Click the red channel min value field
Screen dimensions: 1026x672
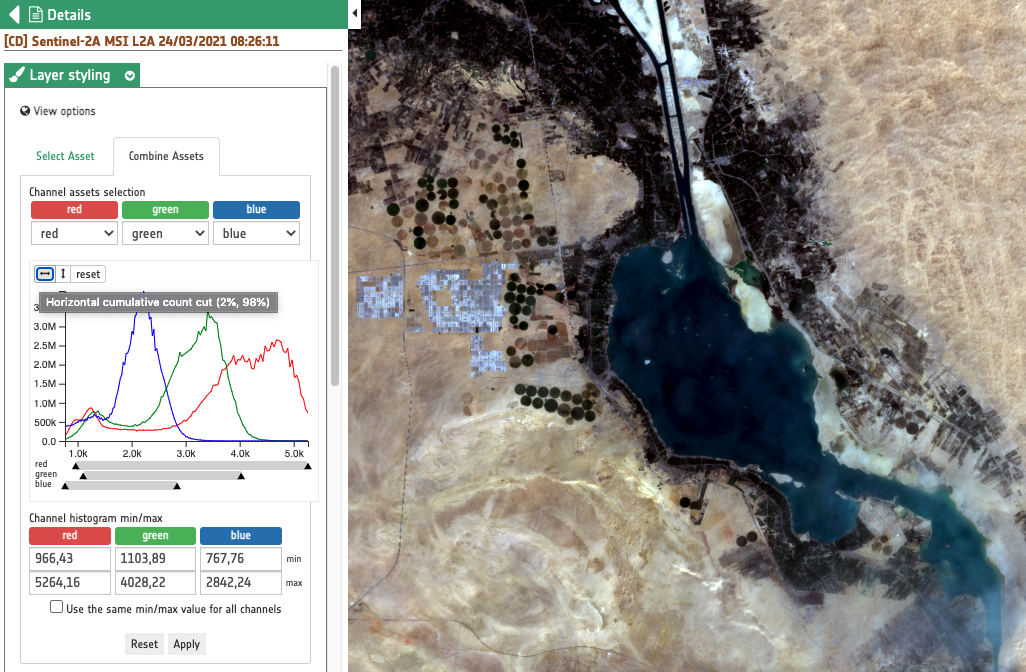pyautogui.click(x=68, y=558)
